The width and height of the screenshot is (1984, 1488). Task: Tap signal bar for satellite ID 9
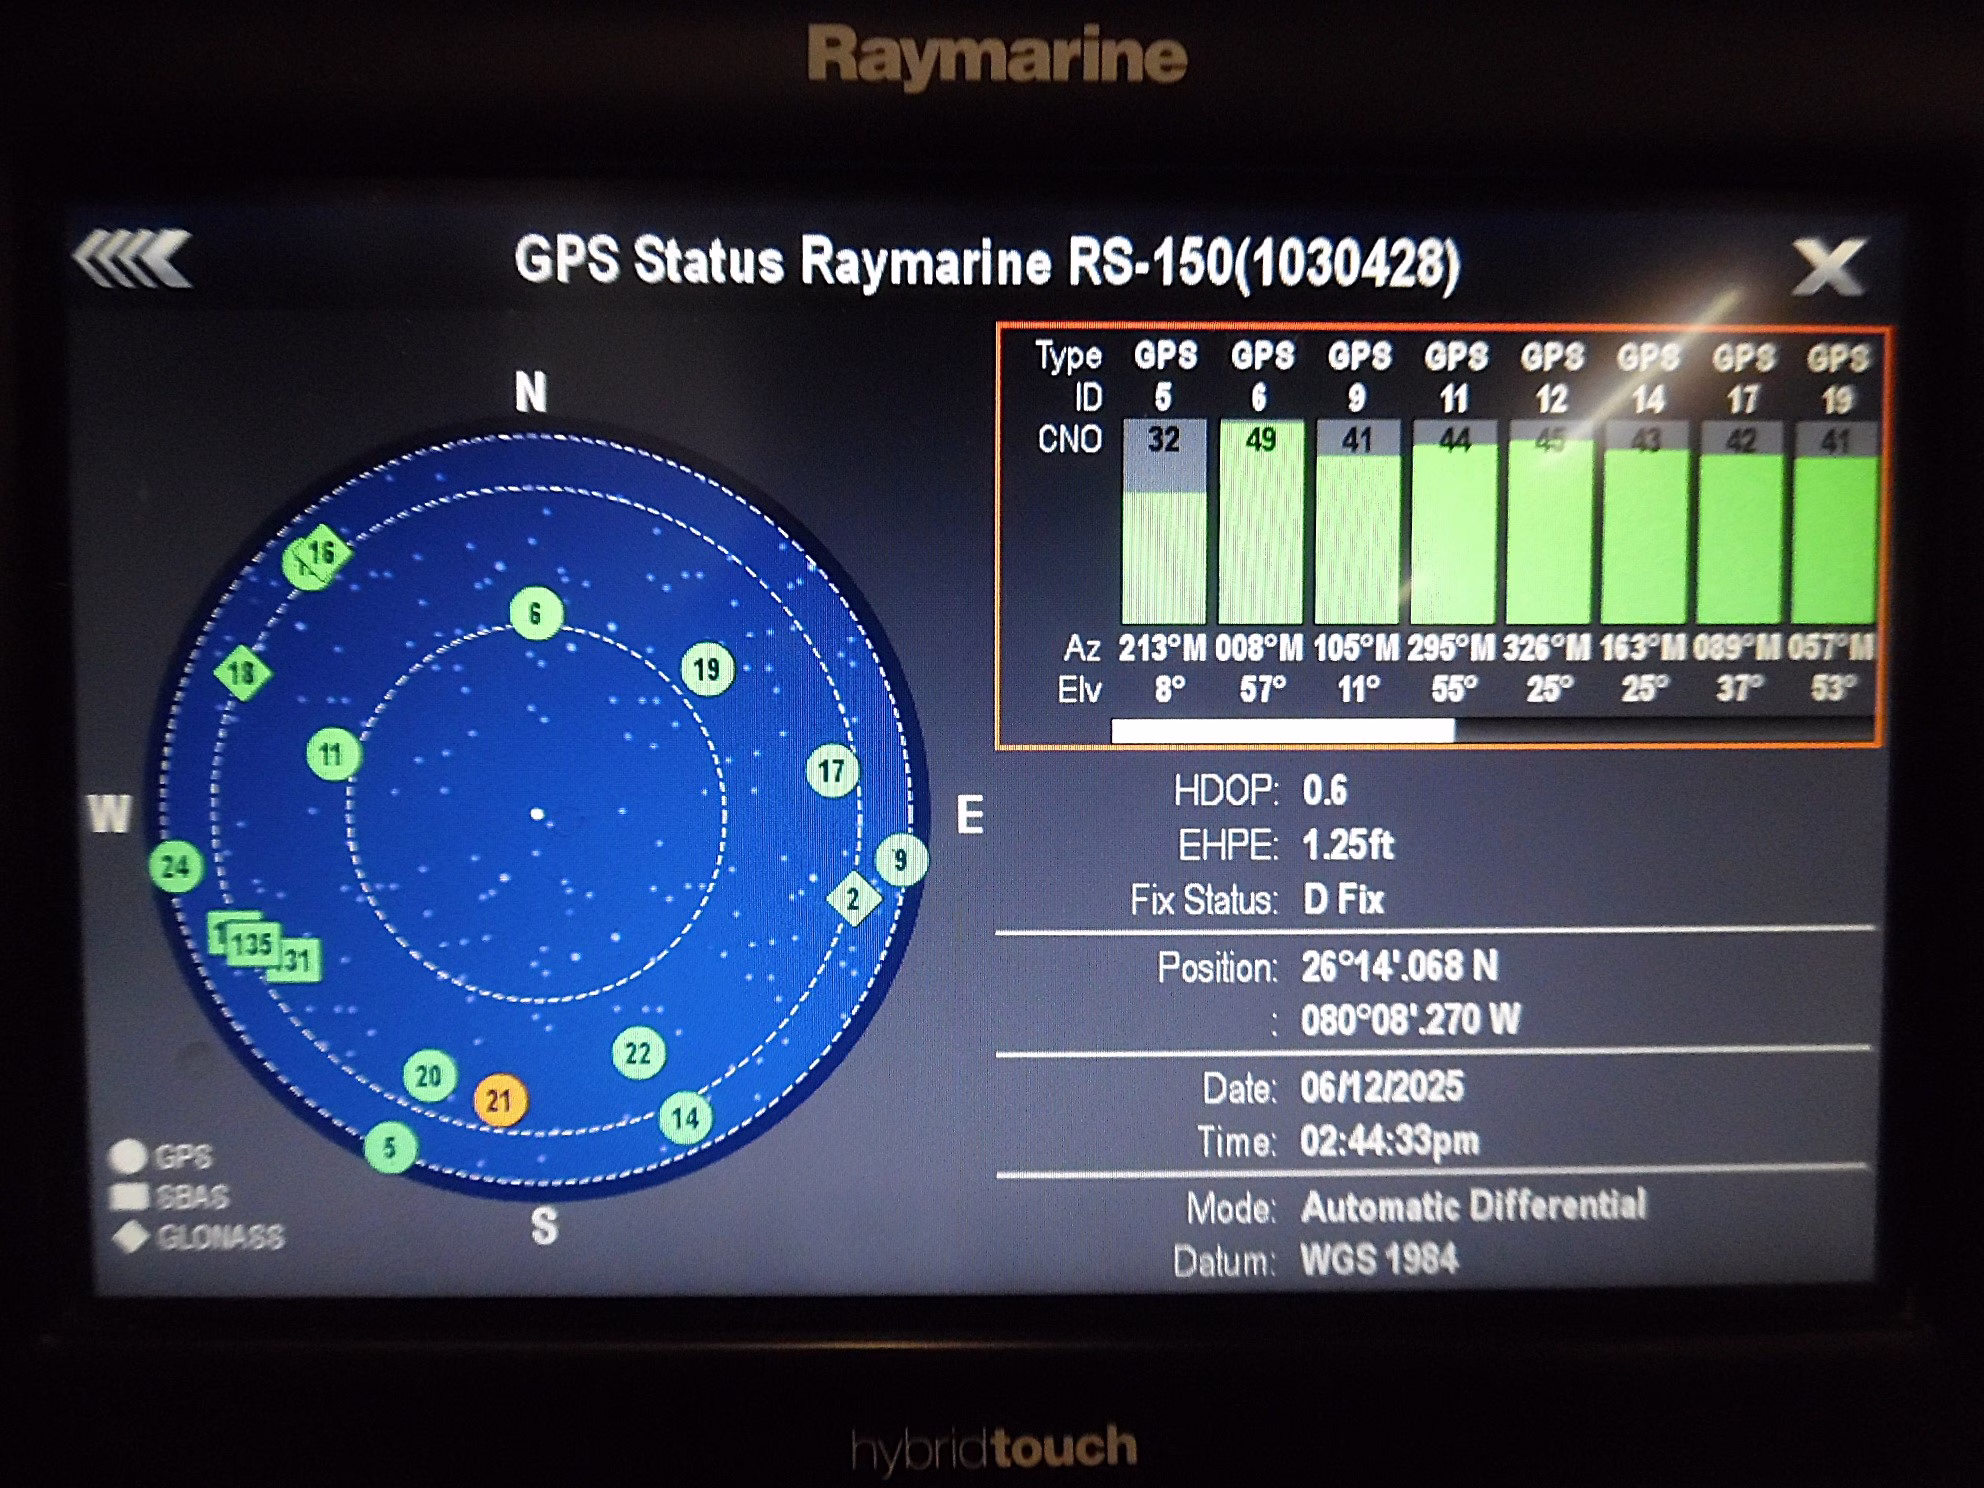(1357, 522)
